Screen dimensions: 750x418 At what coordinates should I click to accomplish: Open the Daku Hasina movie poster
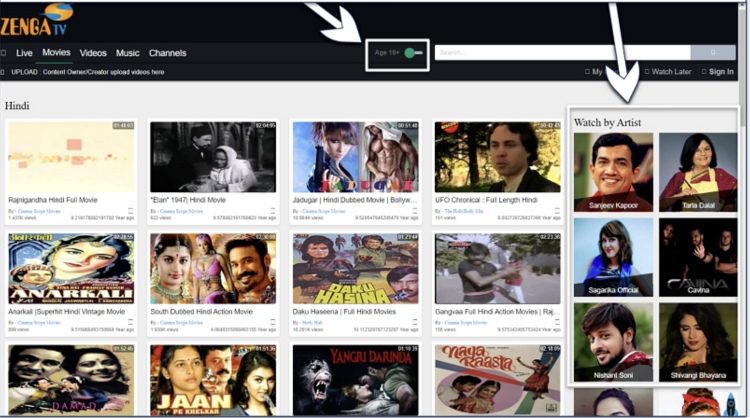(x=355, y=268)
